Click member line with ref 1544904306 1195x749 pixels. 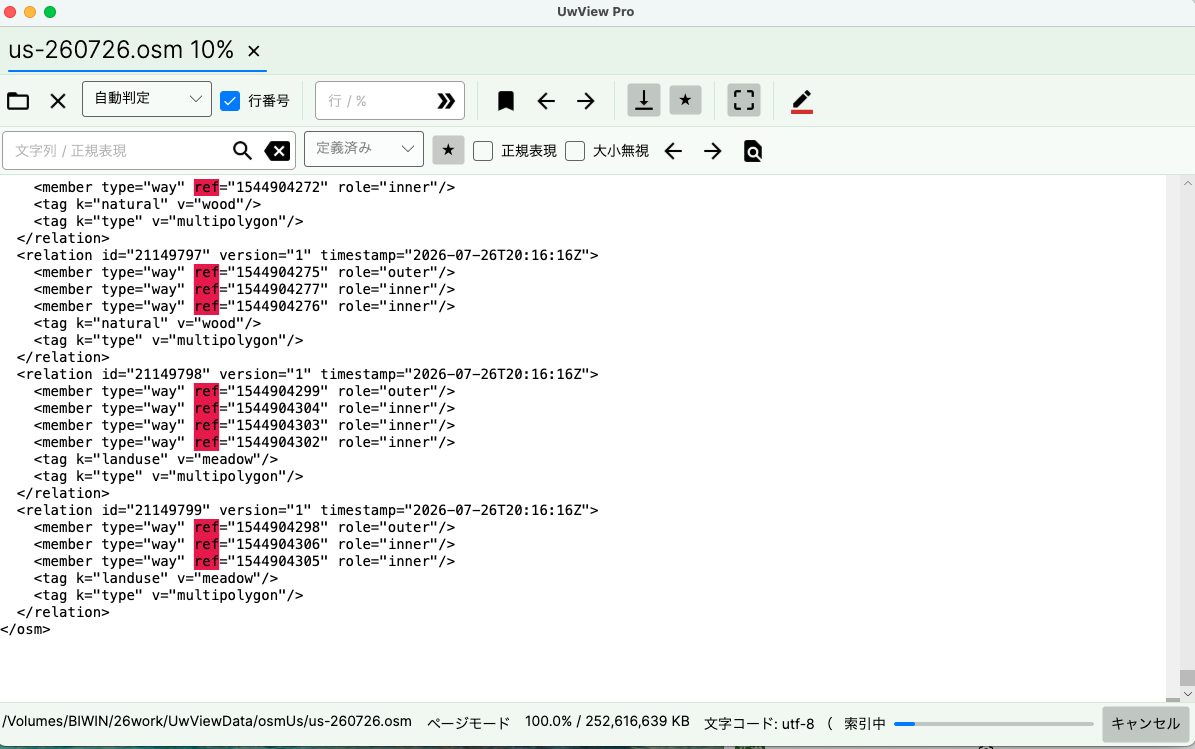click(245, 544)
